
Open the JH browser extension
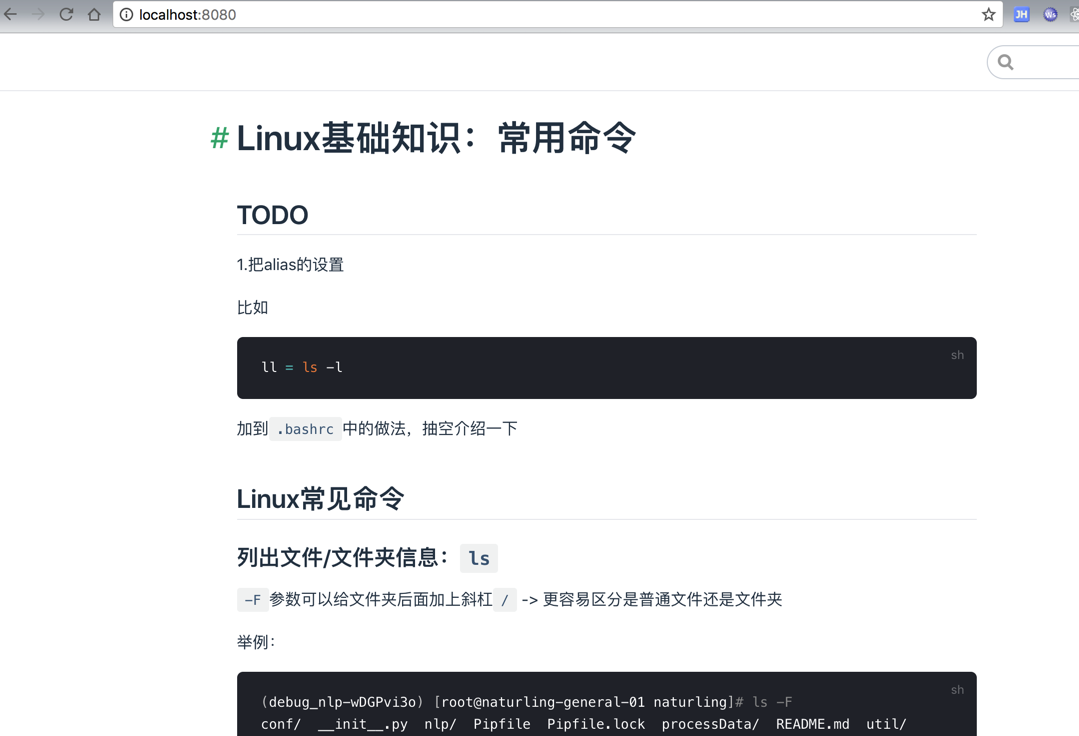point(1021,15)
